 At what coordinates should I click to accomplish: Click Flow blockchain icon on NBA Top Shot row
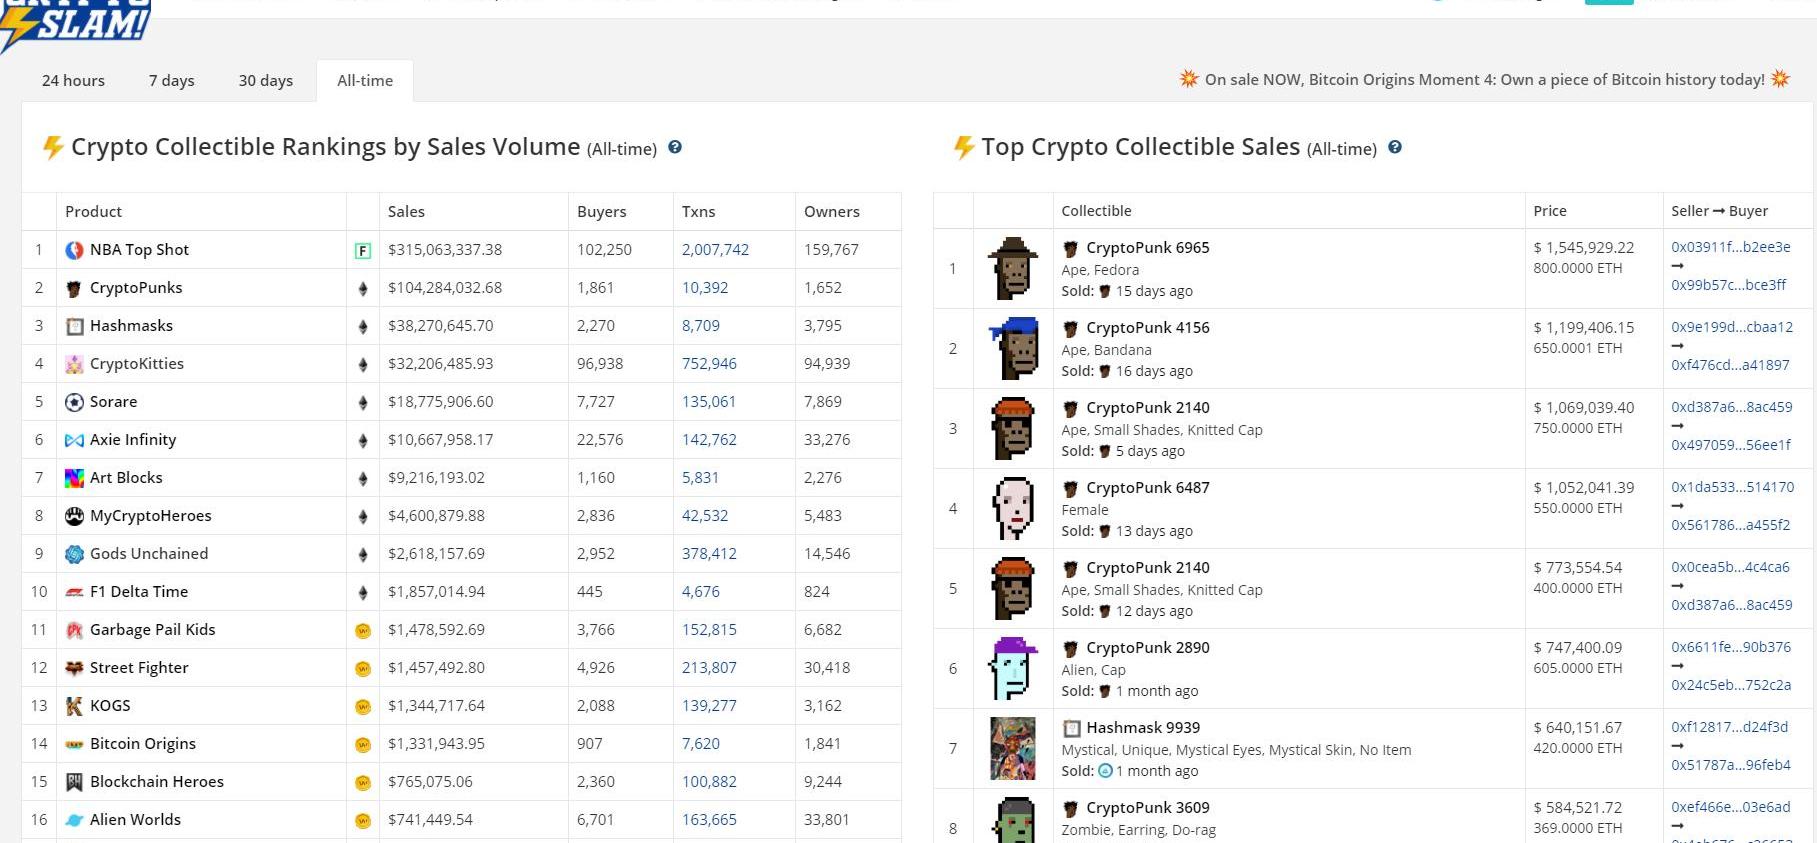[x=362, y=251]
